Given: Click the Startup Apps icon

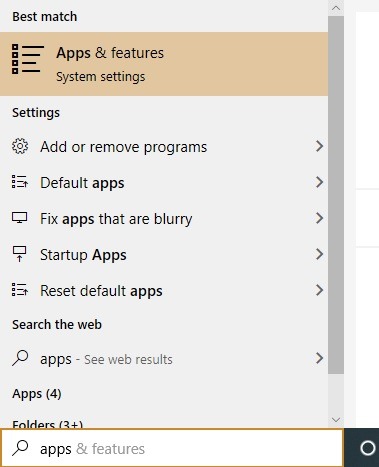Looking at the screenshot, I should coord(19,254).
